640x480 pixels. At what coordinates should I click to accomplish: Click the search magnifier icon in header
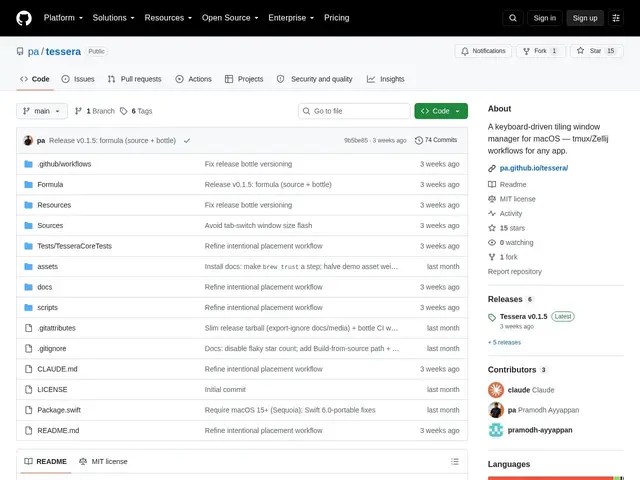point(513,18)
